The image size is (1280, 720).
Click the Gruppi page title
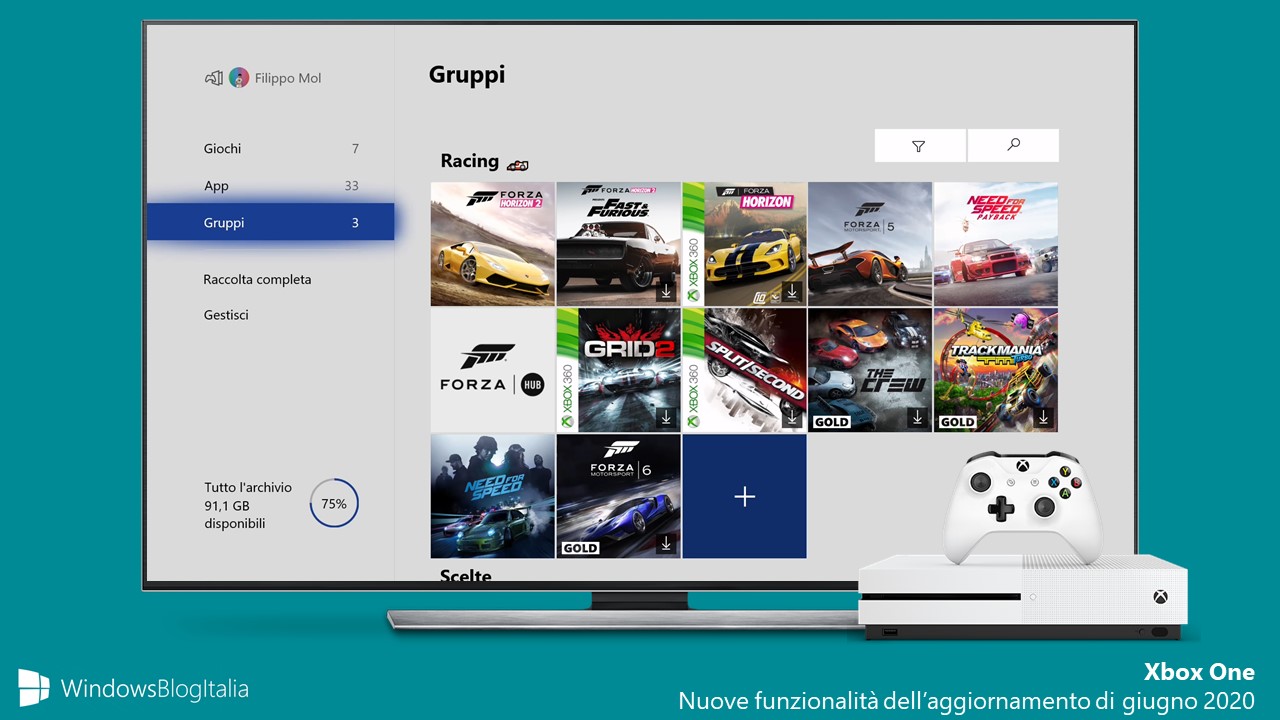(467, 75)
